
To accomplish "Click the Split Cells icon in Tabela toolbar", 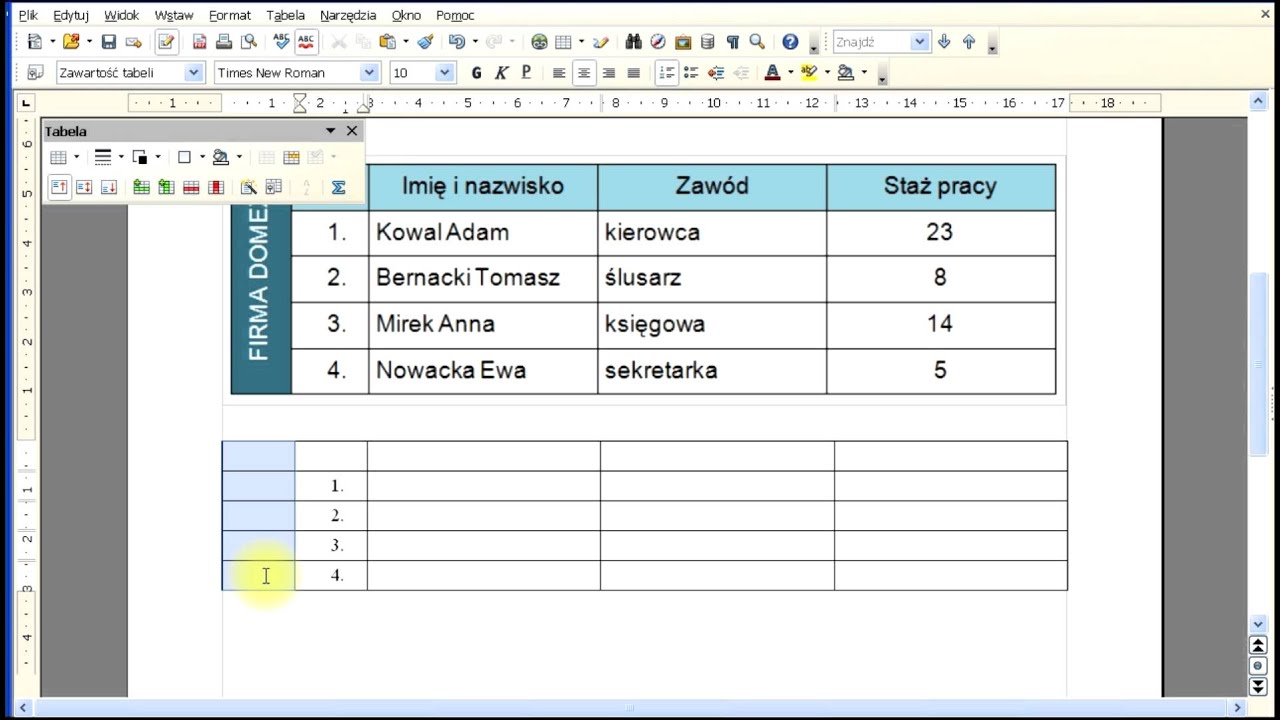I will [291, 157].
